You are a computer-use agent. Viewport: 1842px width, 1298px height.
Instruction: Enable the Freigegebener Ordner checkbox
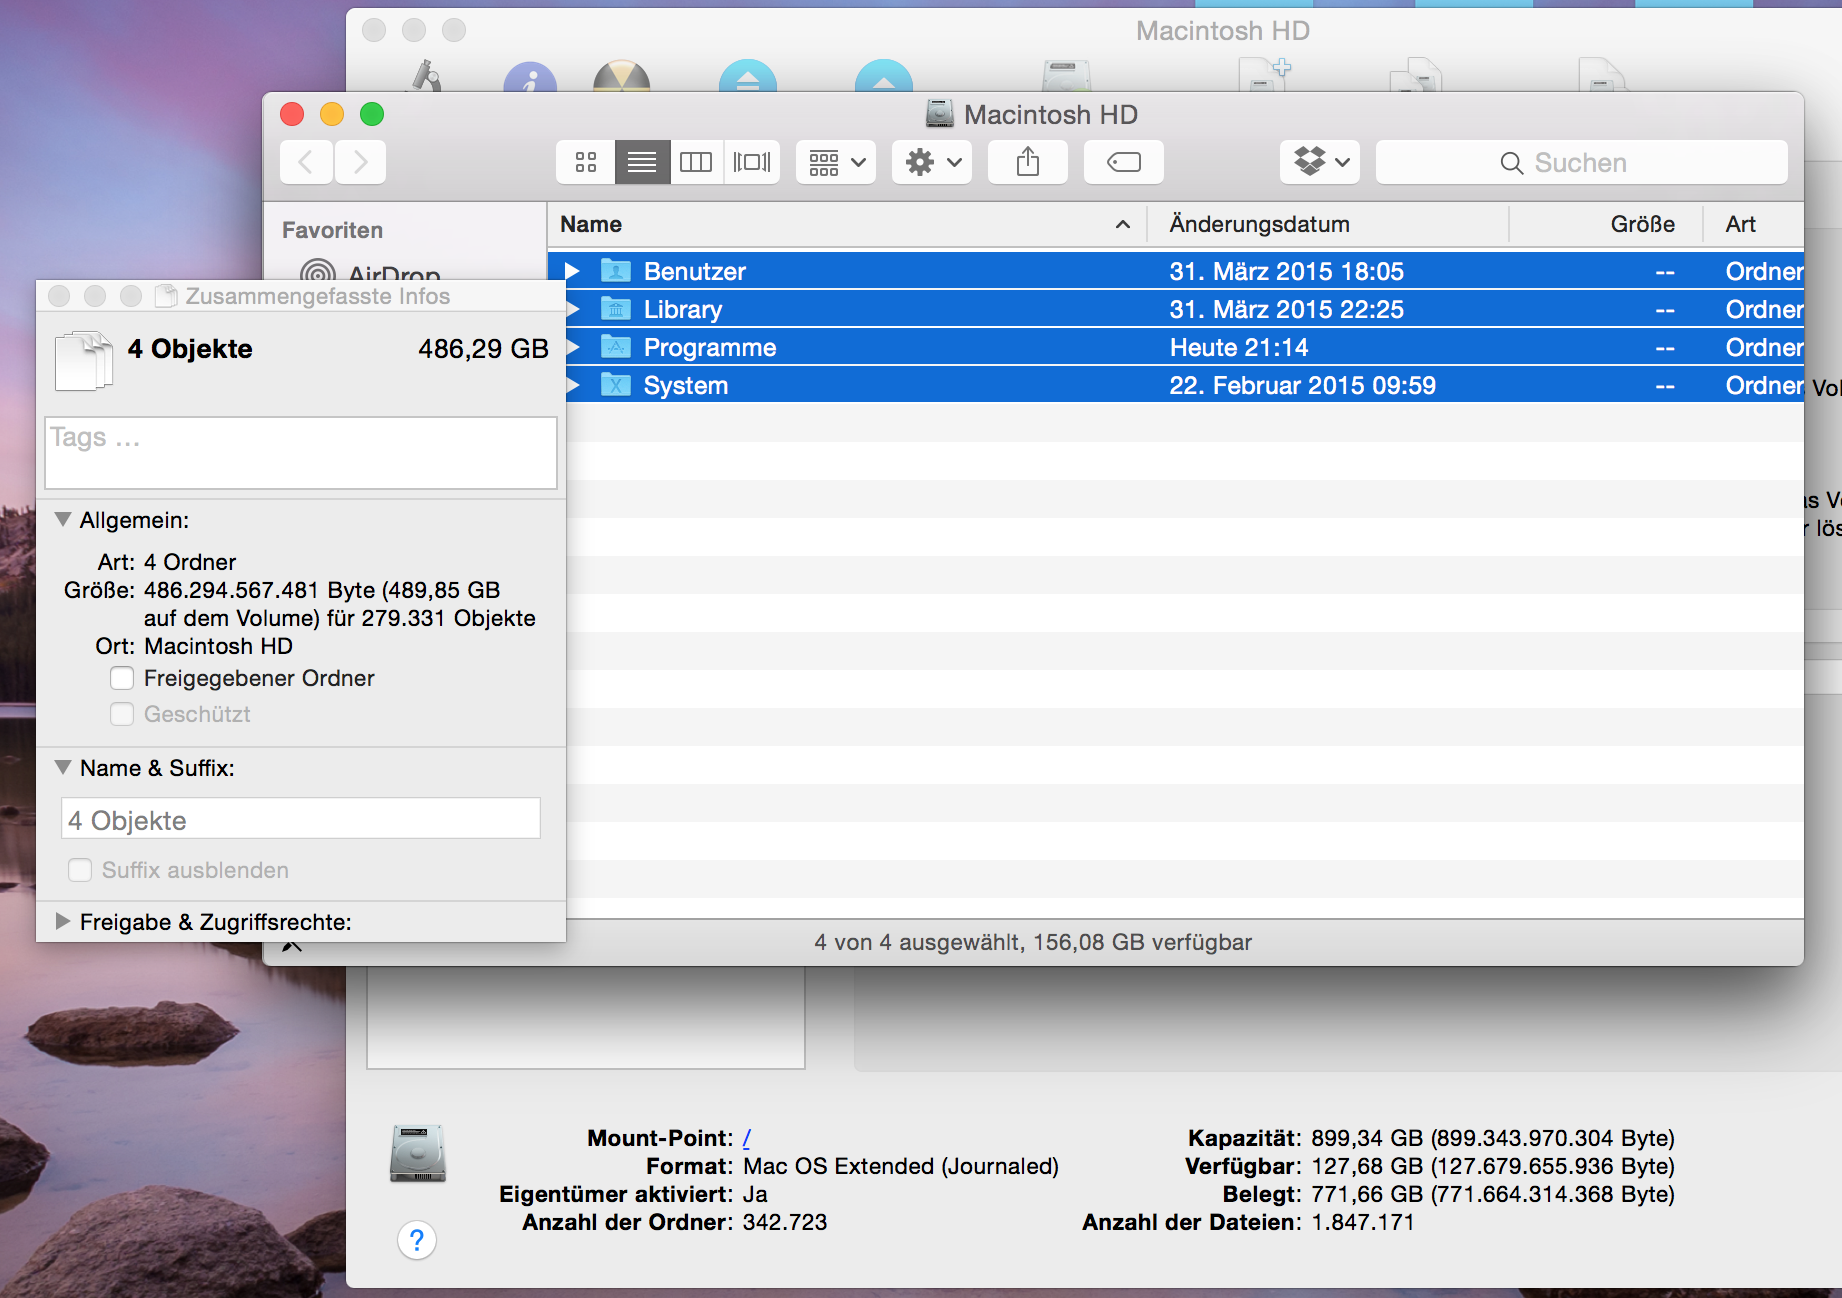click(122, 678)
